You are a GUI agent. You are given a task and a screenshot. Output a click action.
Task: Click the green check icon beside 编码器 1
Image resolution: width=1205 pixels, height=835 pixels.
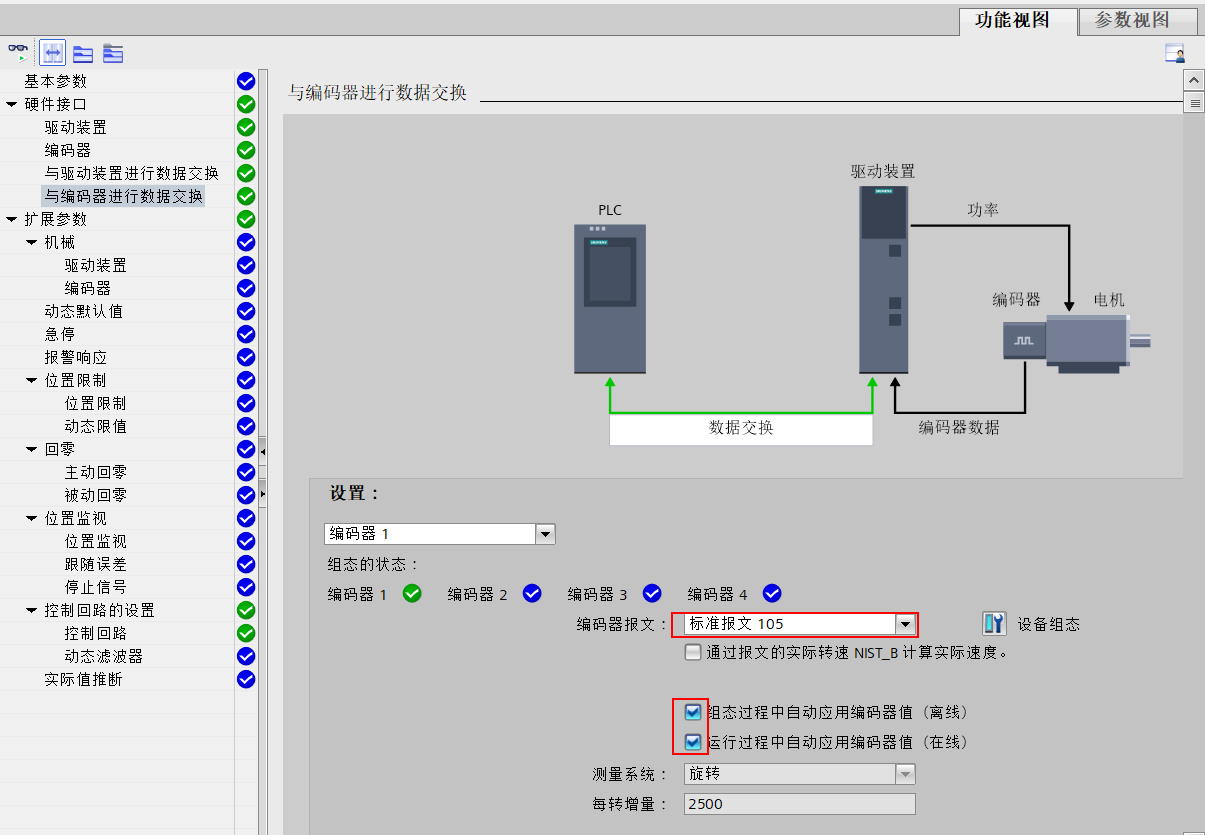(x=410, y=593)
